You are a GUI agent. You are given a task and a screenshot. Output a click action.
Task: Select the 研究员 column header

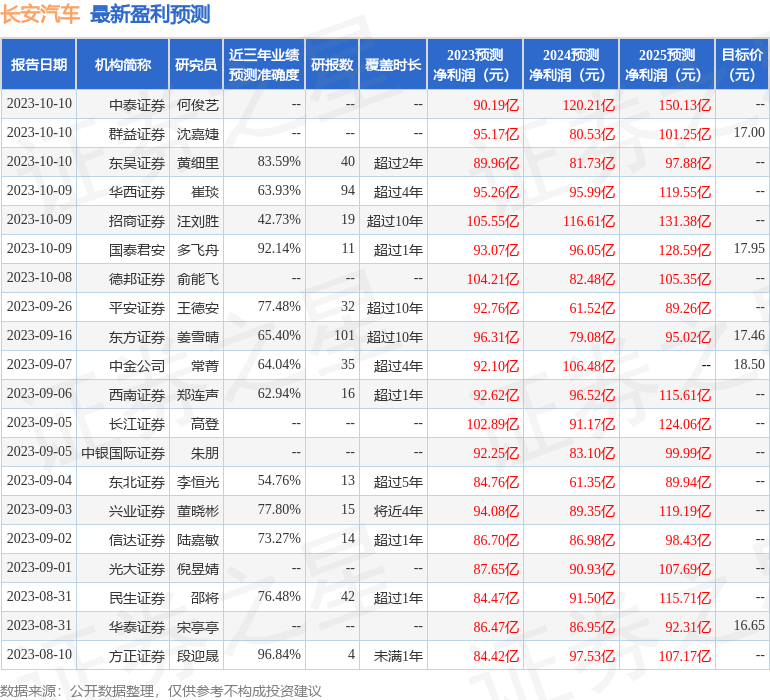(196, 64)
